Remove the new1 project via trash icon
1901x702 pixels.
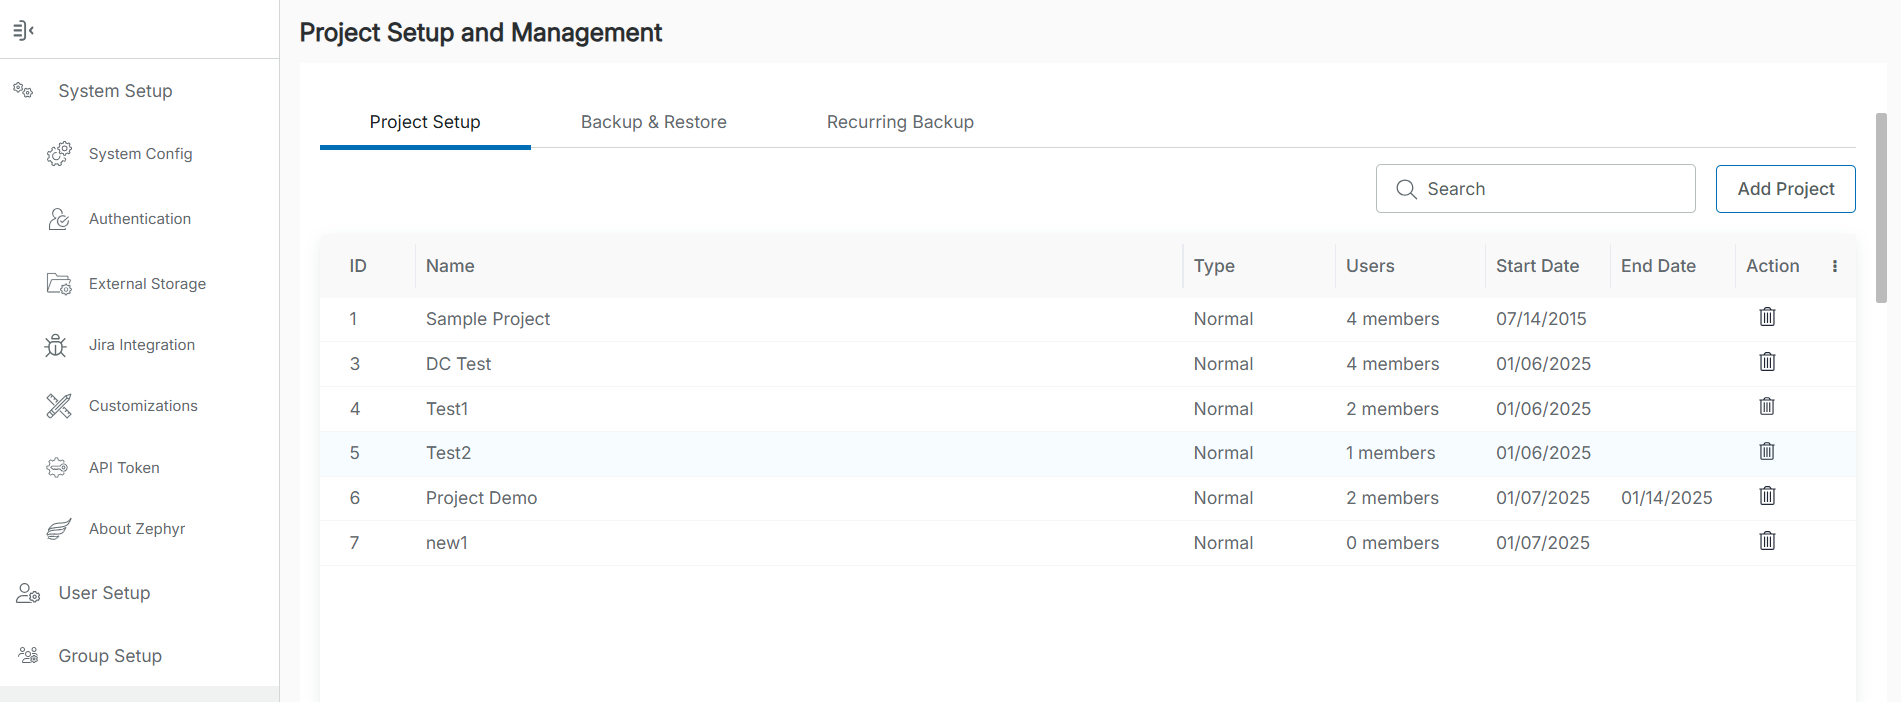point(1767,541)
